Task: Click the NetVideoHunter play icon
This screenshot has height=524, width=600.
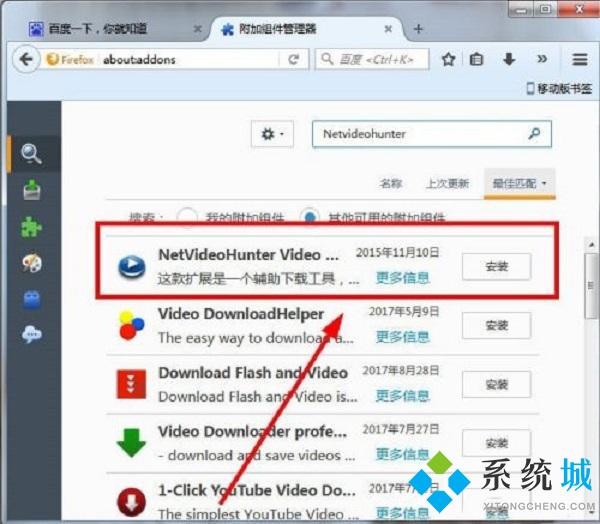Action: pos(132,266)
